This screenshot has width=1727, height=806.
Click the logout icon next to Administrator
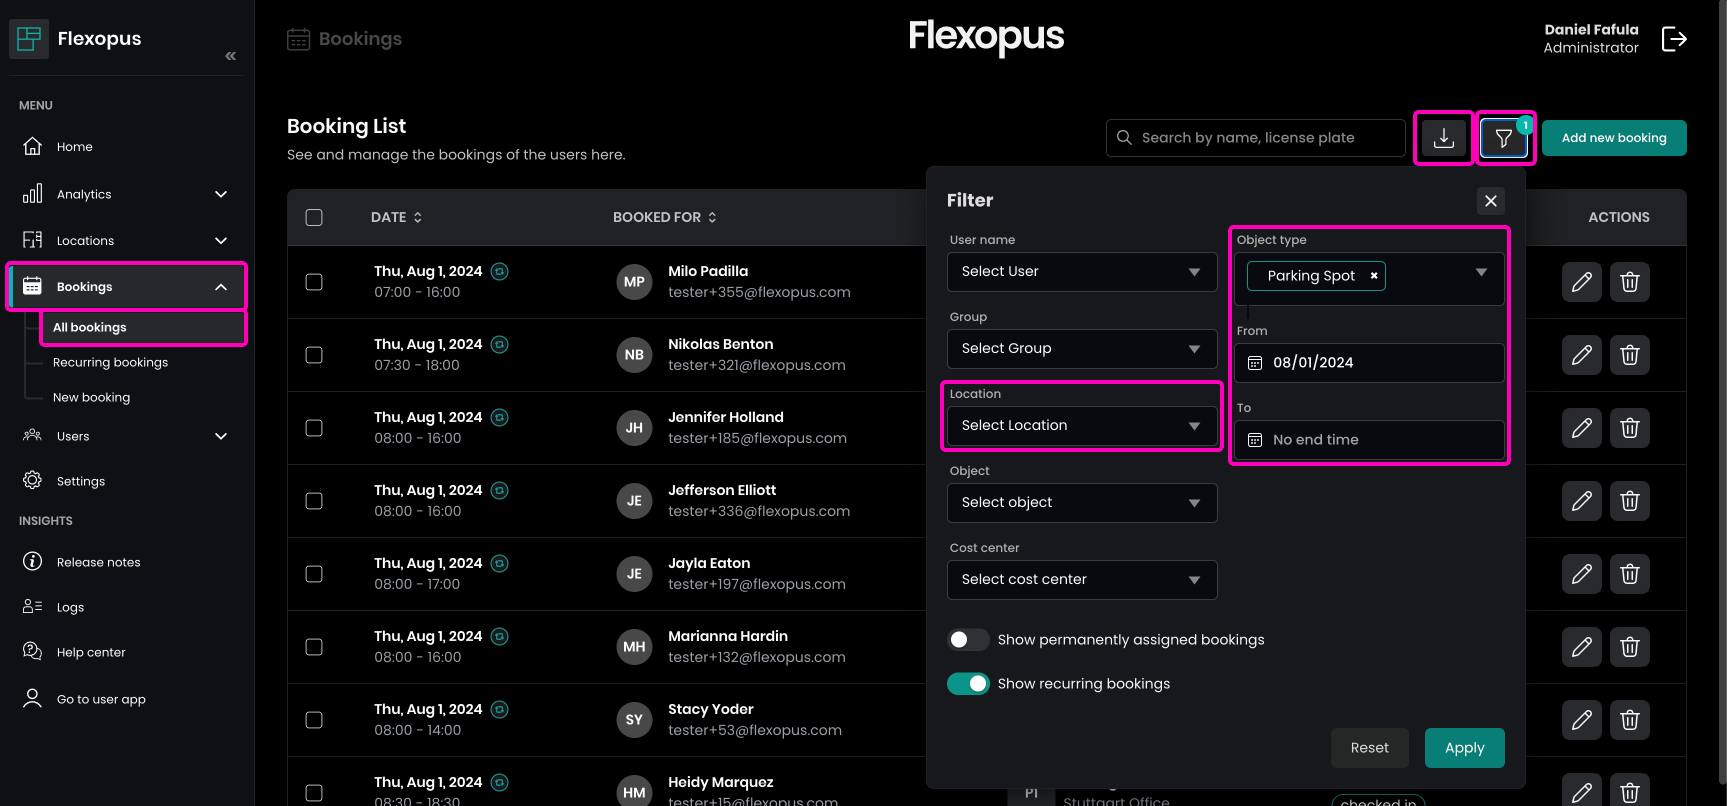point(1673,39)
